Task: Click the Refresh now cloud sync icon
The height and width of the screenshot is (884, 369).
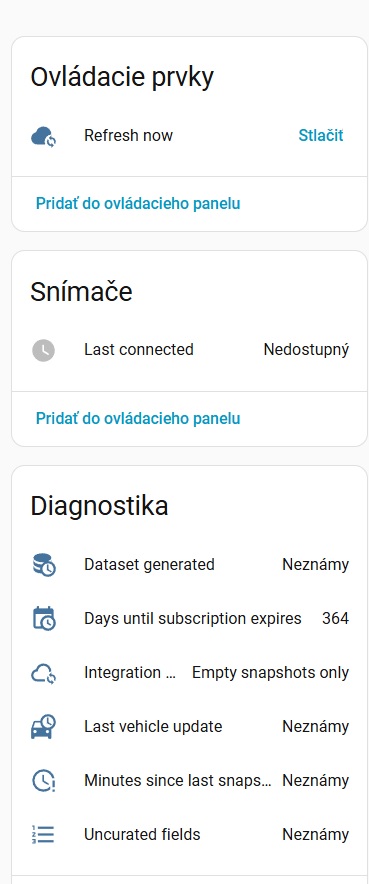Action: (43, 136)
